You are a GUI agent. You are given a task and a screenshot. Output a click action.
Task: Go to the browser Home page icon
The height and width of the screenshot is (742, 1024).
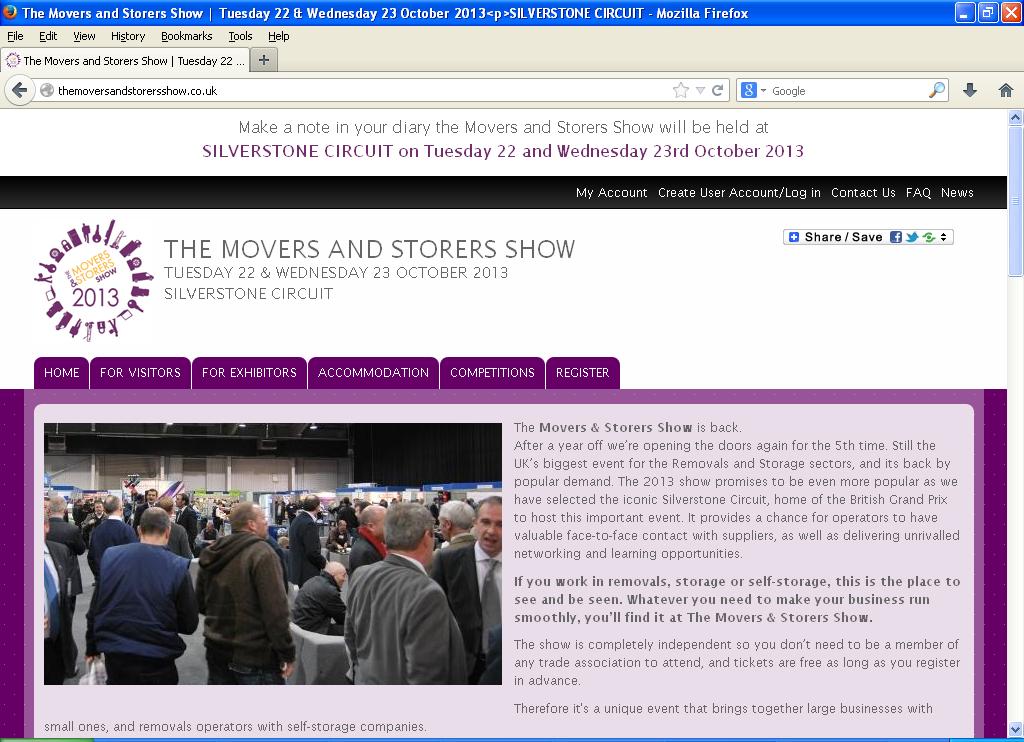[1006, 90]
